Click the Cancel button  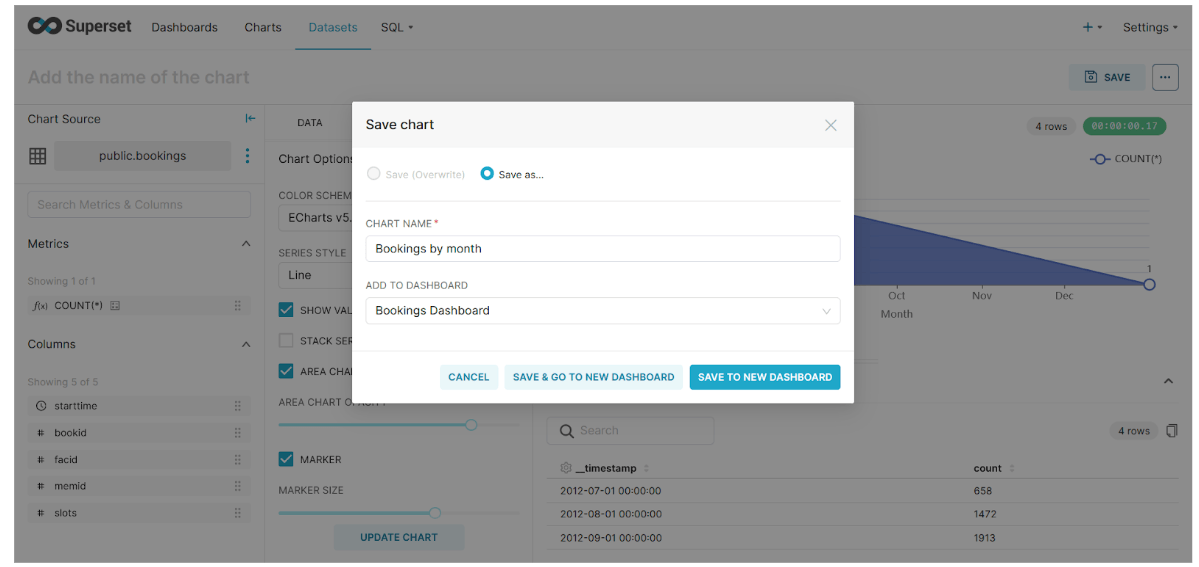tap(468, 377)
